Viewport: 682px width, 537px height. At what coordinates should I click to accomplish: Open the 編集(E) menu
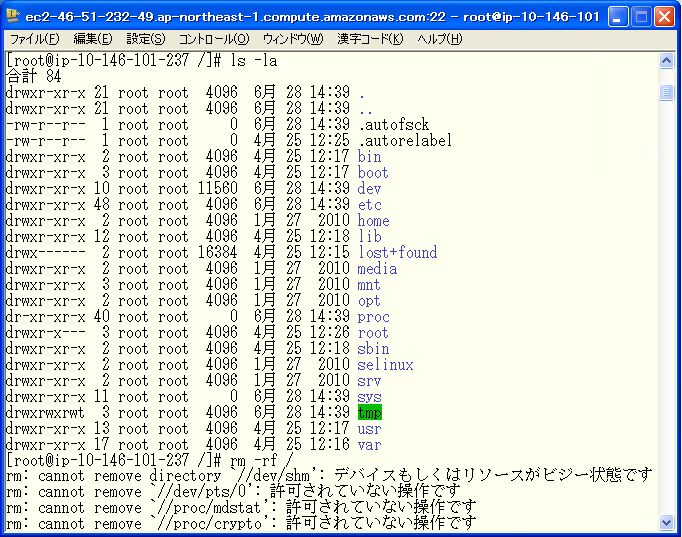point(93,39)
